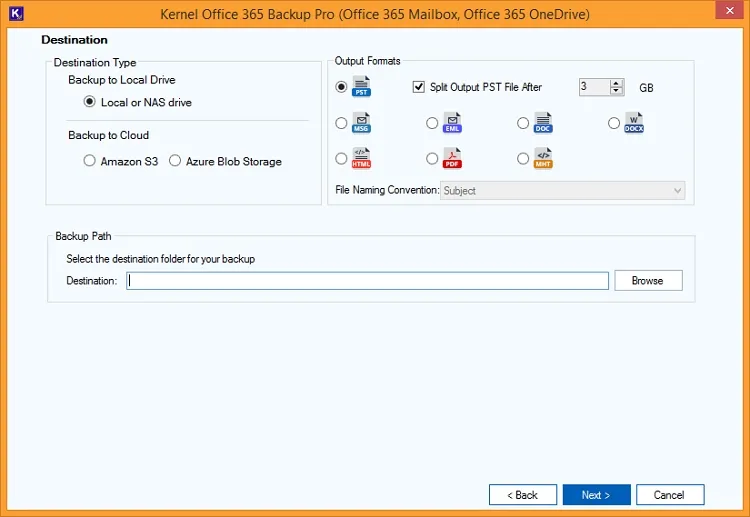The height and width of the screenshot is (517, 750).
Task: Select the PDF output format radio button
Action: (x=432, y=158)
